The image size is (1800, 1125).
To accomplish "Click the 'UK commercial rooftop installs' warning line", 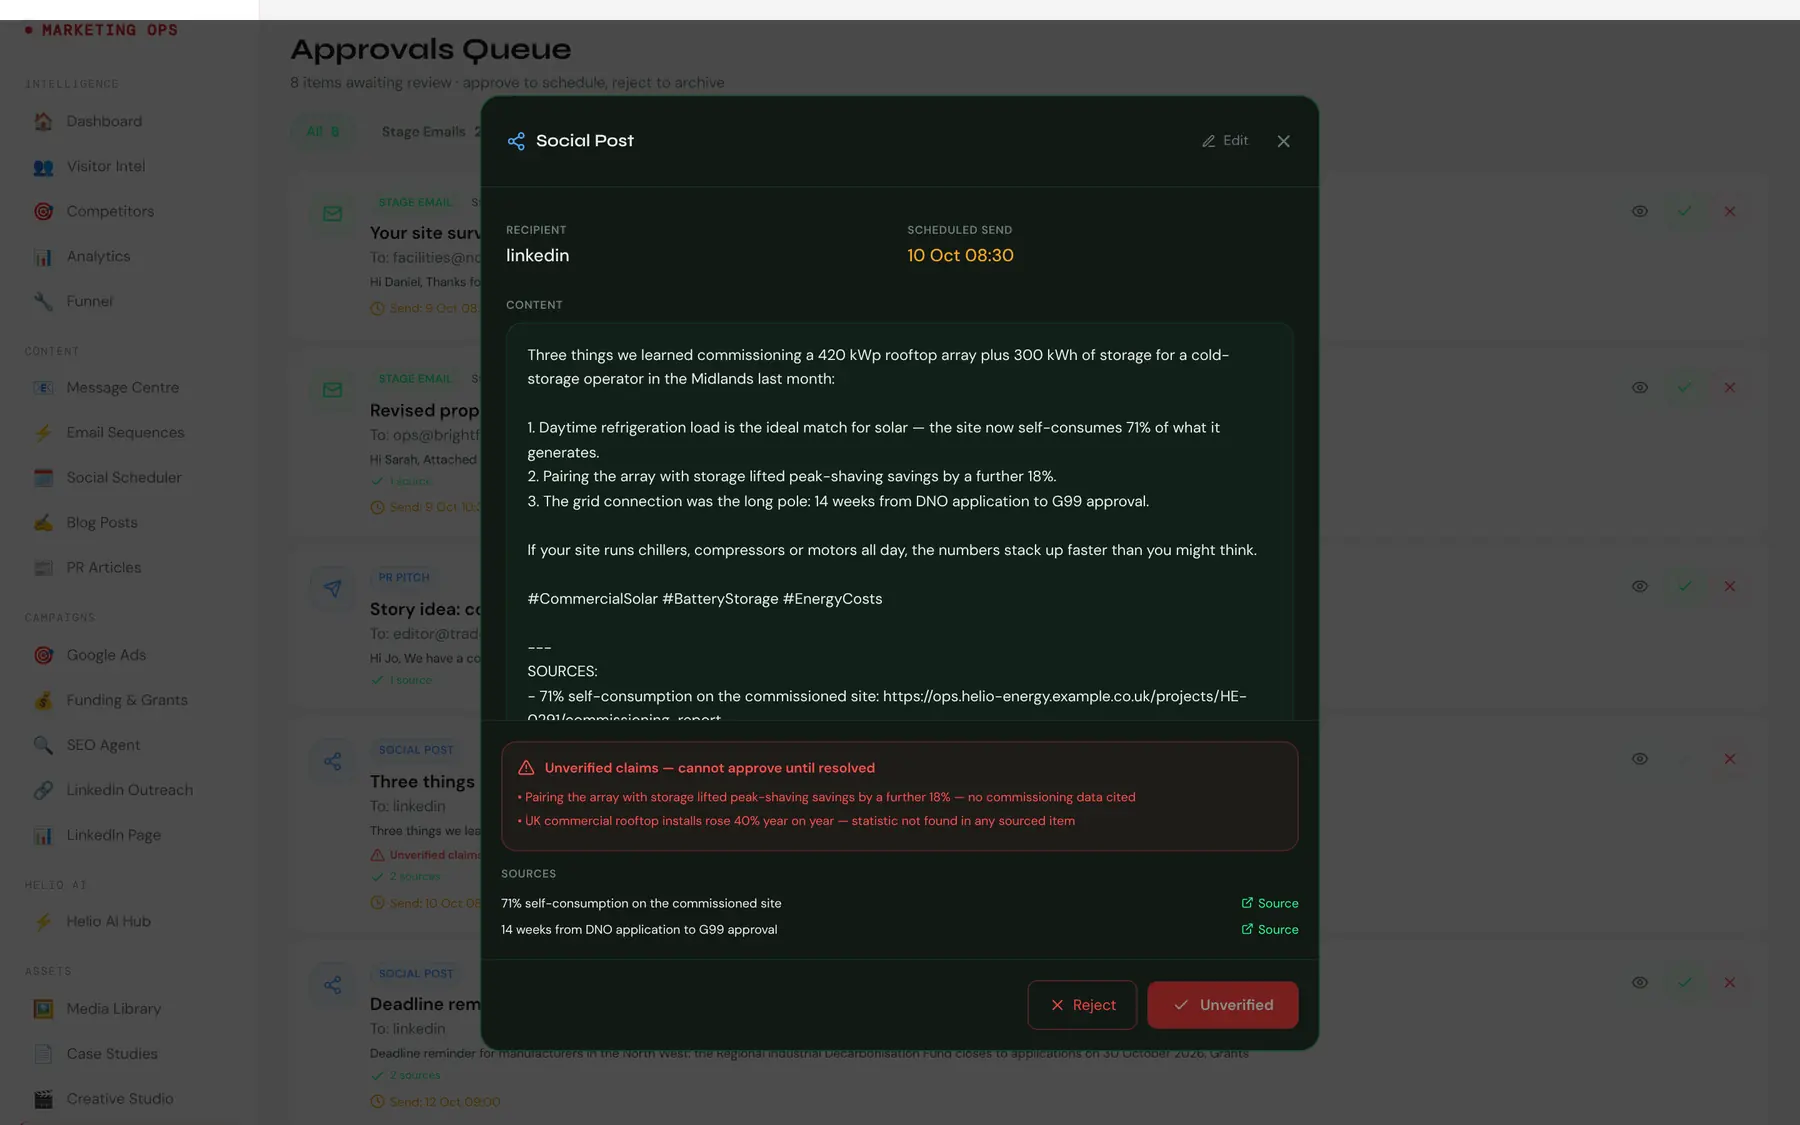I will [x=796, y=821].
